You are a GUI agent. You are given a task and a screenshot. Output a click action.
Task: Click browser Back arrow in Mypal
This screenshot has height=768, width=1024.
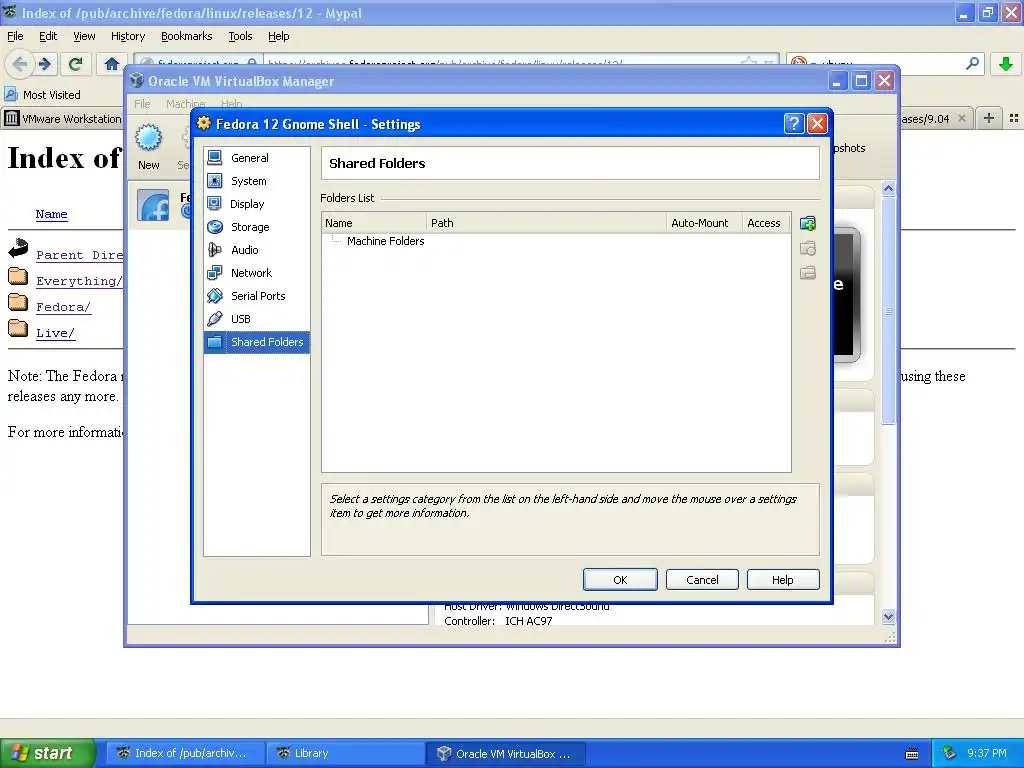[x=20, y=63]
